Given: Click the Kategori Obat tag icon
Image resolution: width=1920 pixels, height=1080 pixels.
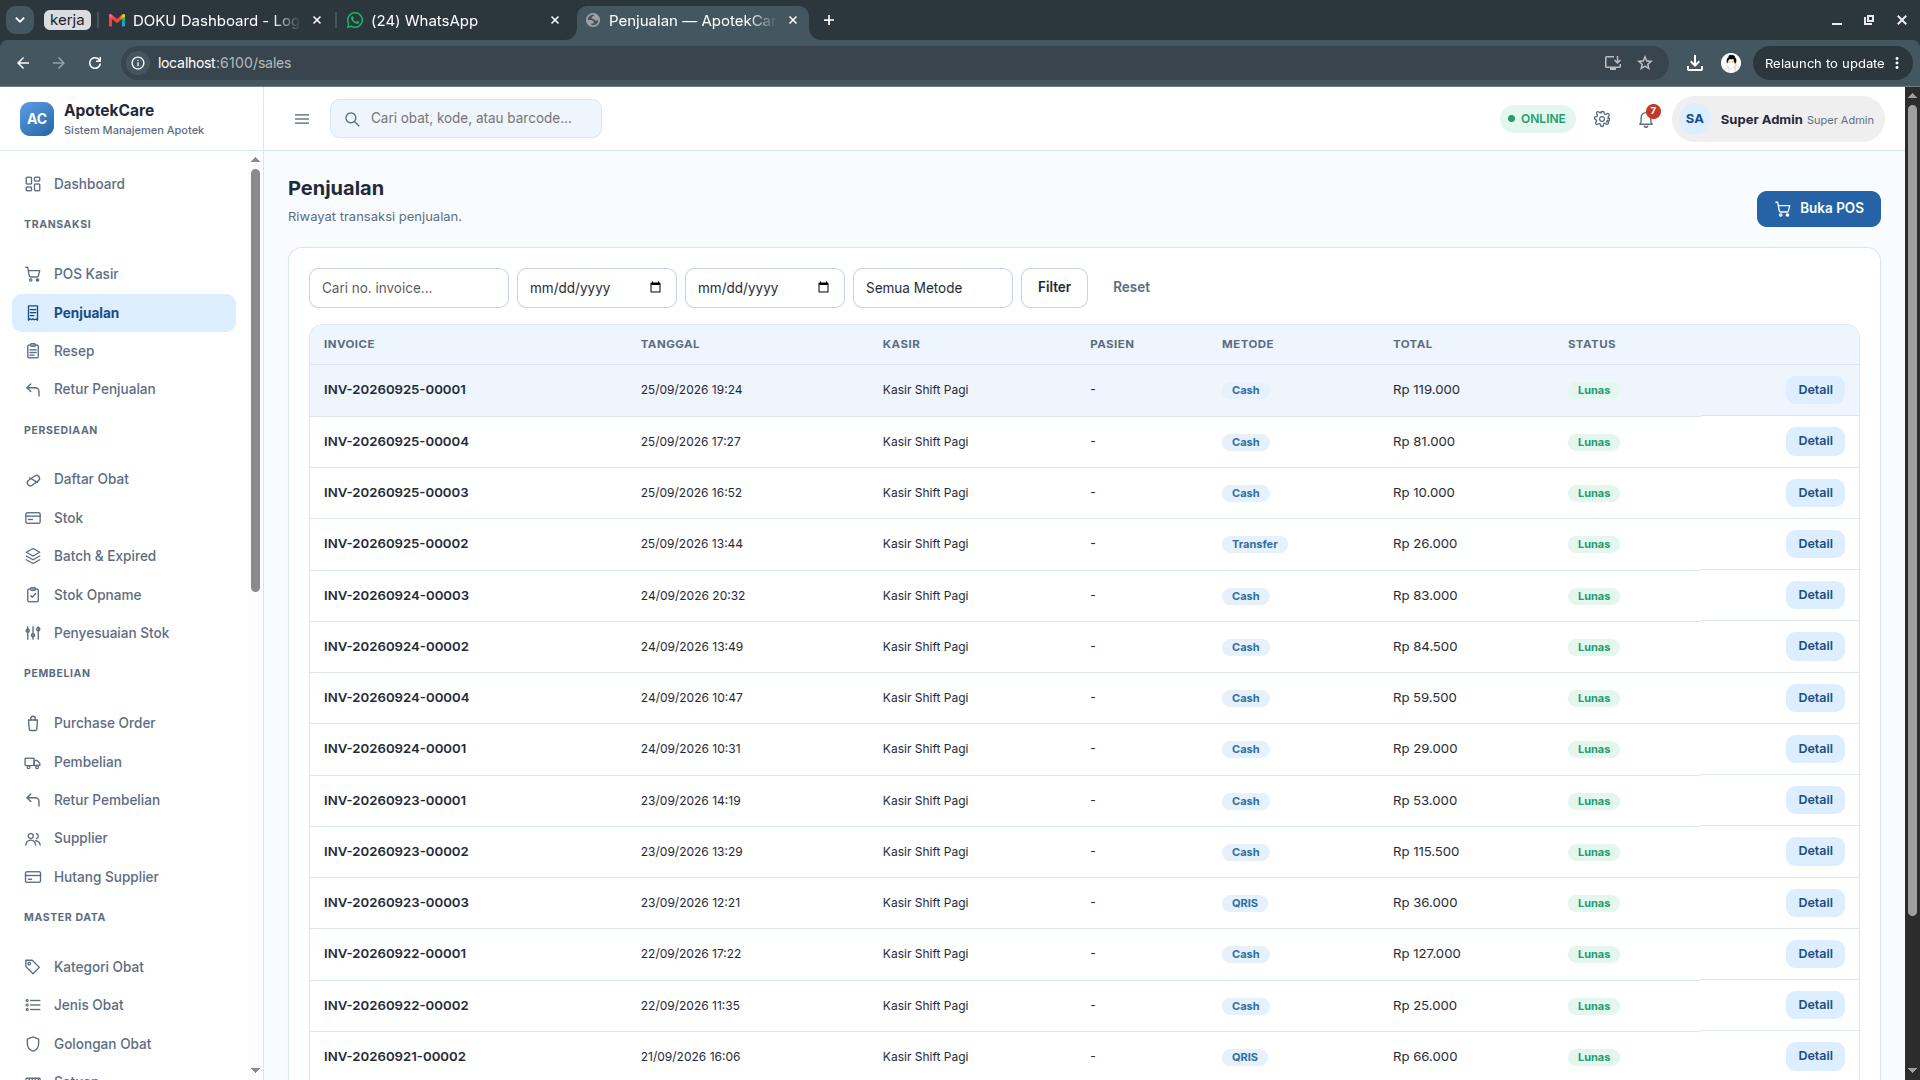Looking at the screenshot, I should [x=33, y=967].
